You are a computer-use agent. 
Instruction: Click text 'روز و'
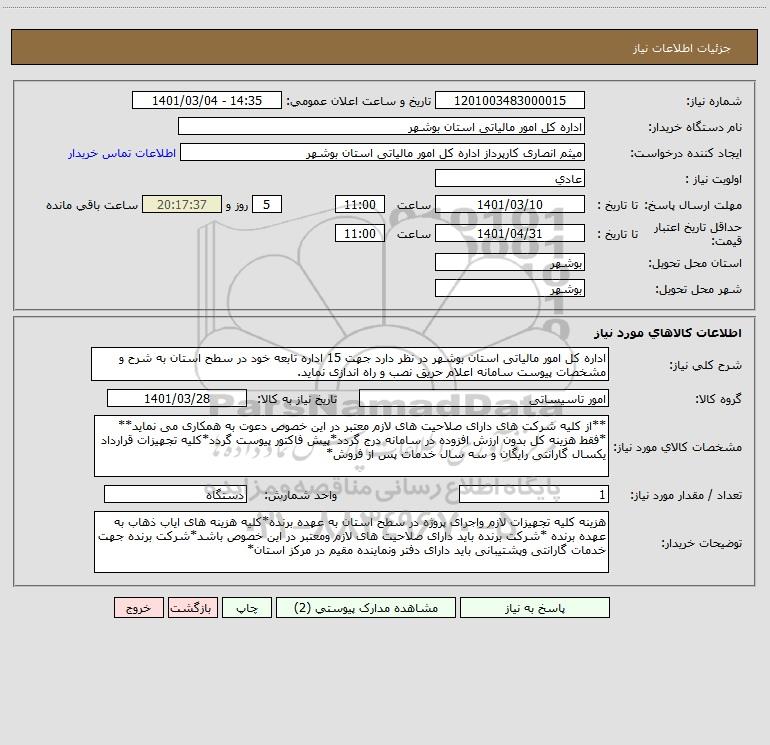click(x=237, y=205)
